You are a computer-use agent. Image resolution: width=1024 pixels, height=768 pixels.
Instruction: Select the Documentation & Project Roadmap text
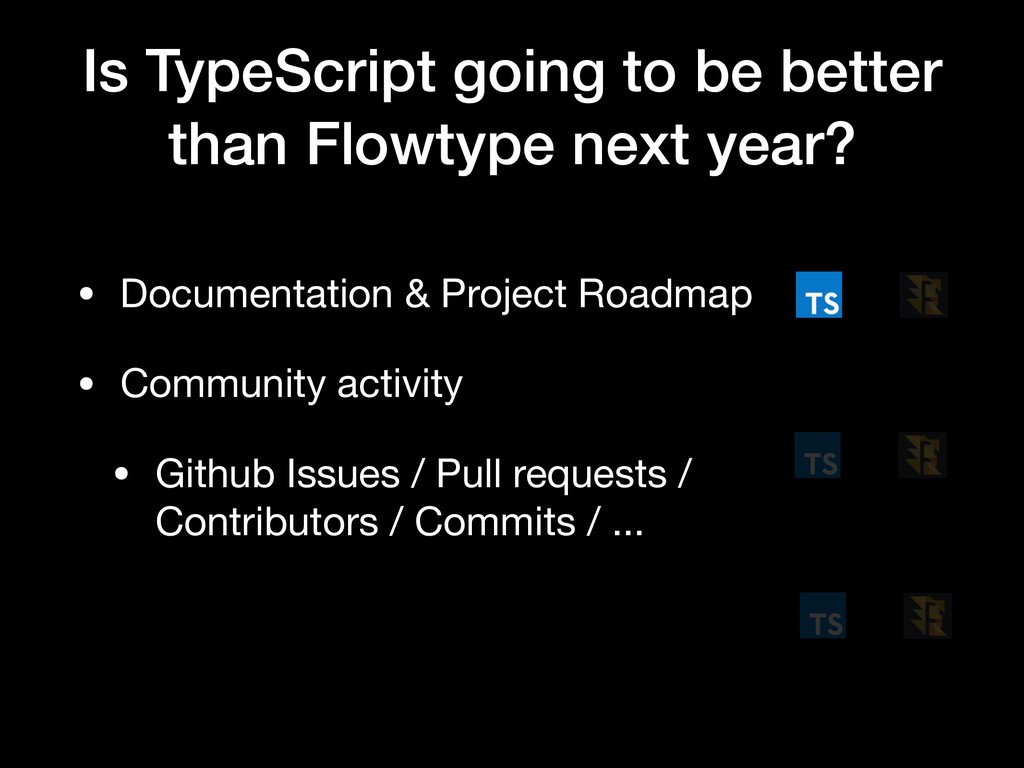436,295
